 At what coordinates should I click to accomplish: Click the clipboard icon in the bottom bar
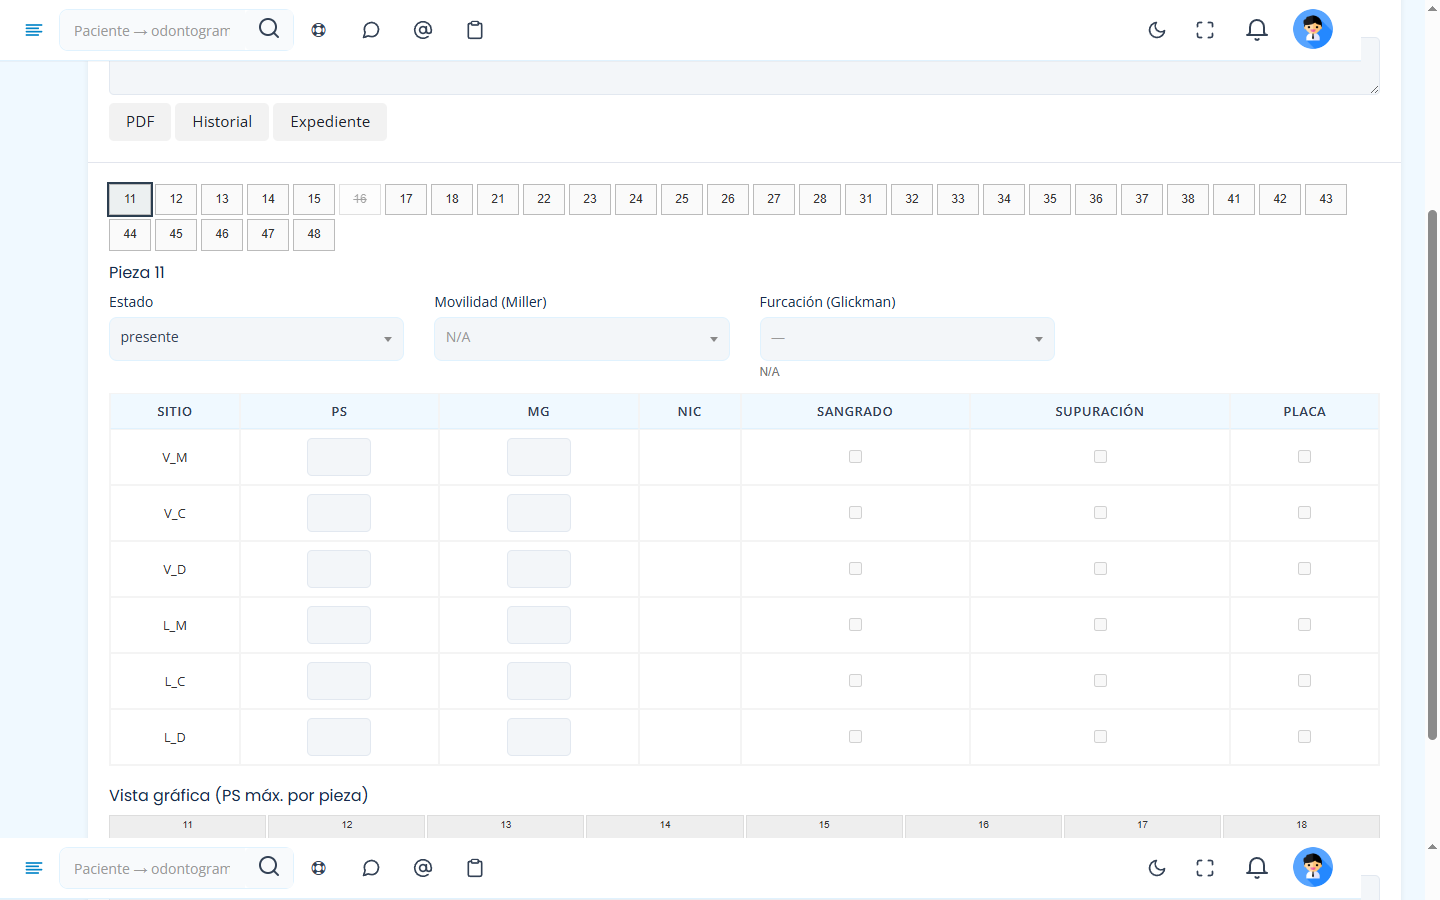click(475, 868)
